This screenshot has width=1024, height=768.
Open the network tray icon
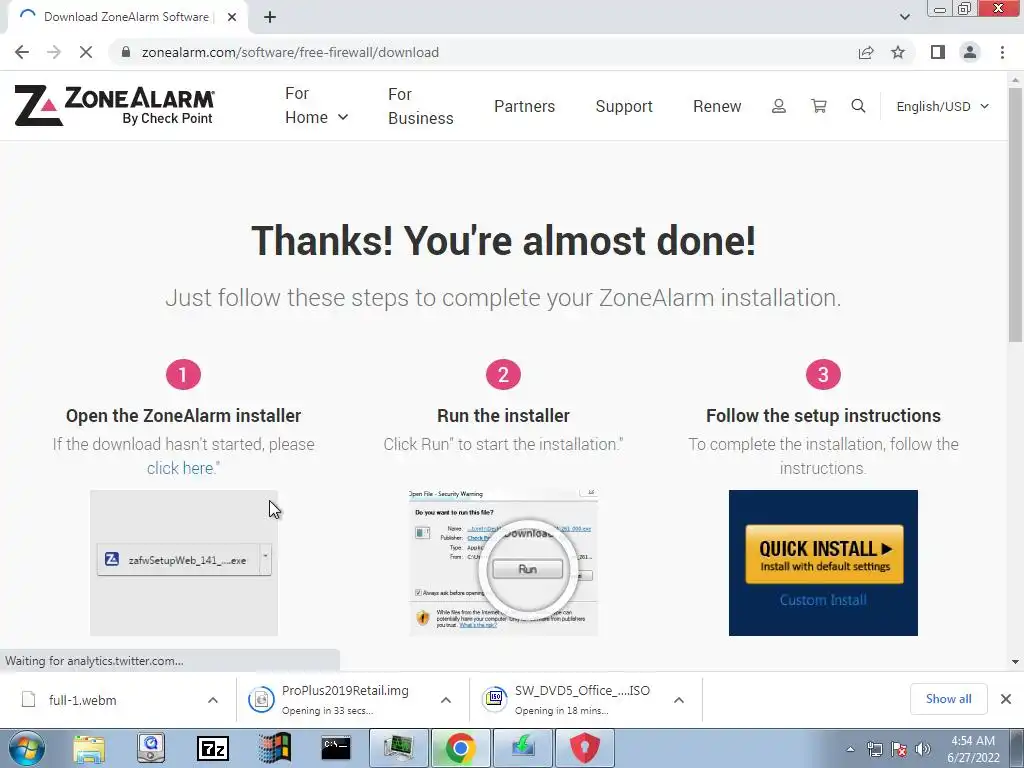coord(874,749)
